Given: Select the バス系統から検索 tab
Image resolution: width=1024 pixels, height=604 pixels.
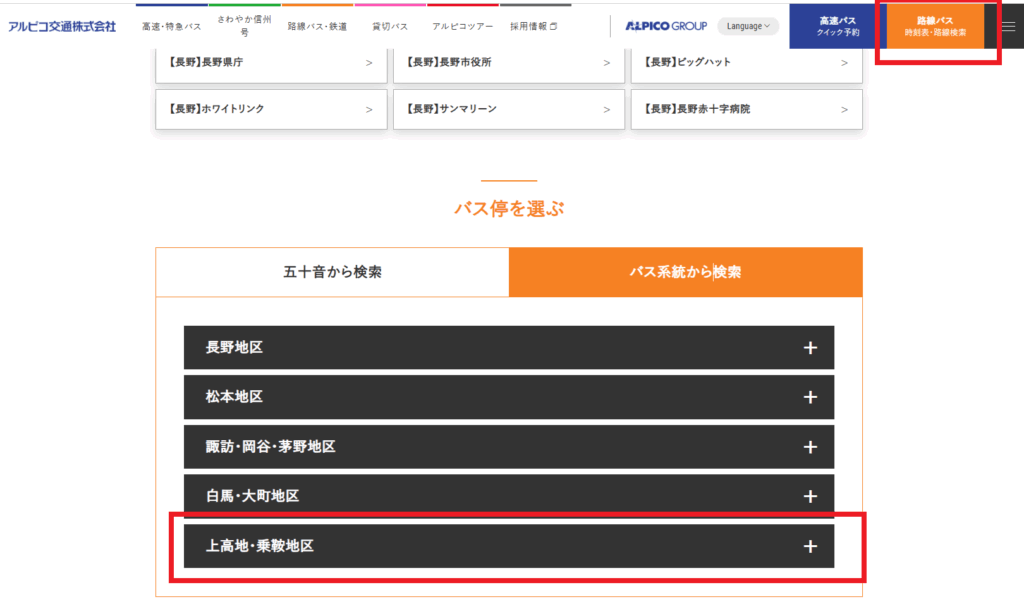Looking at the screenshot, I should click(685, 272).
